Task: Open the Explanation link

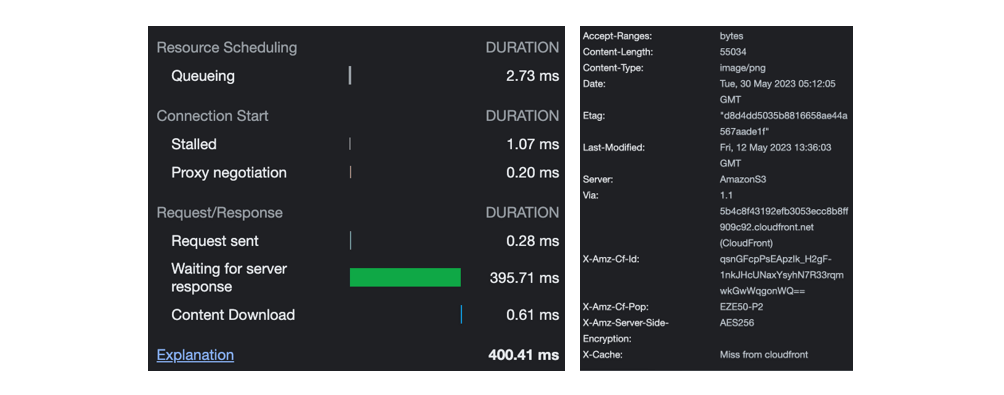Action: pyautogui.click(x=195, y=355)
